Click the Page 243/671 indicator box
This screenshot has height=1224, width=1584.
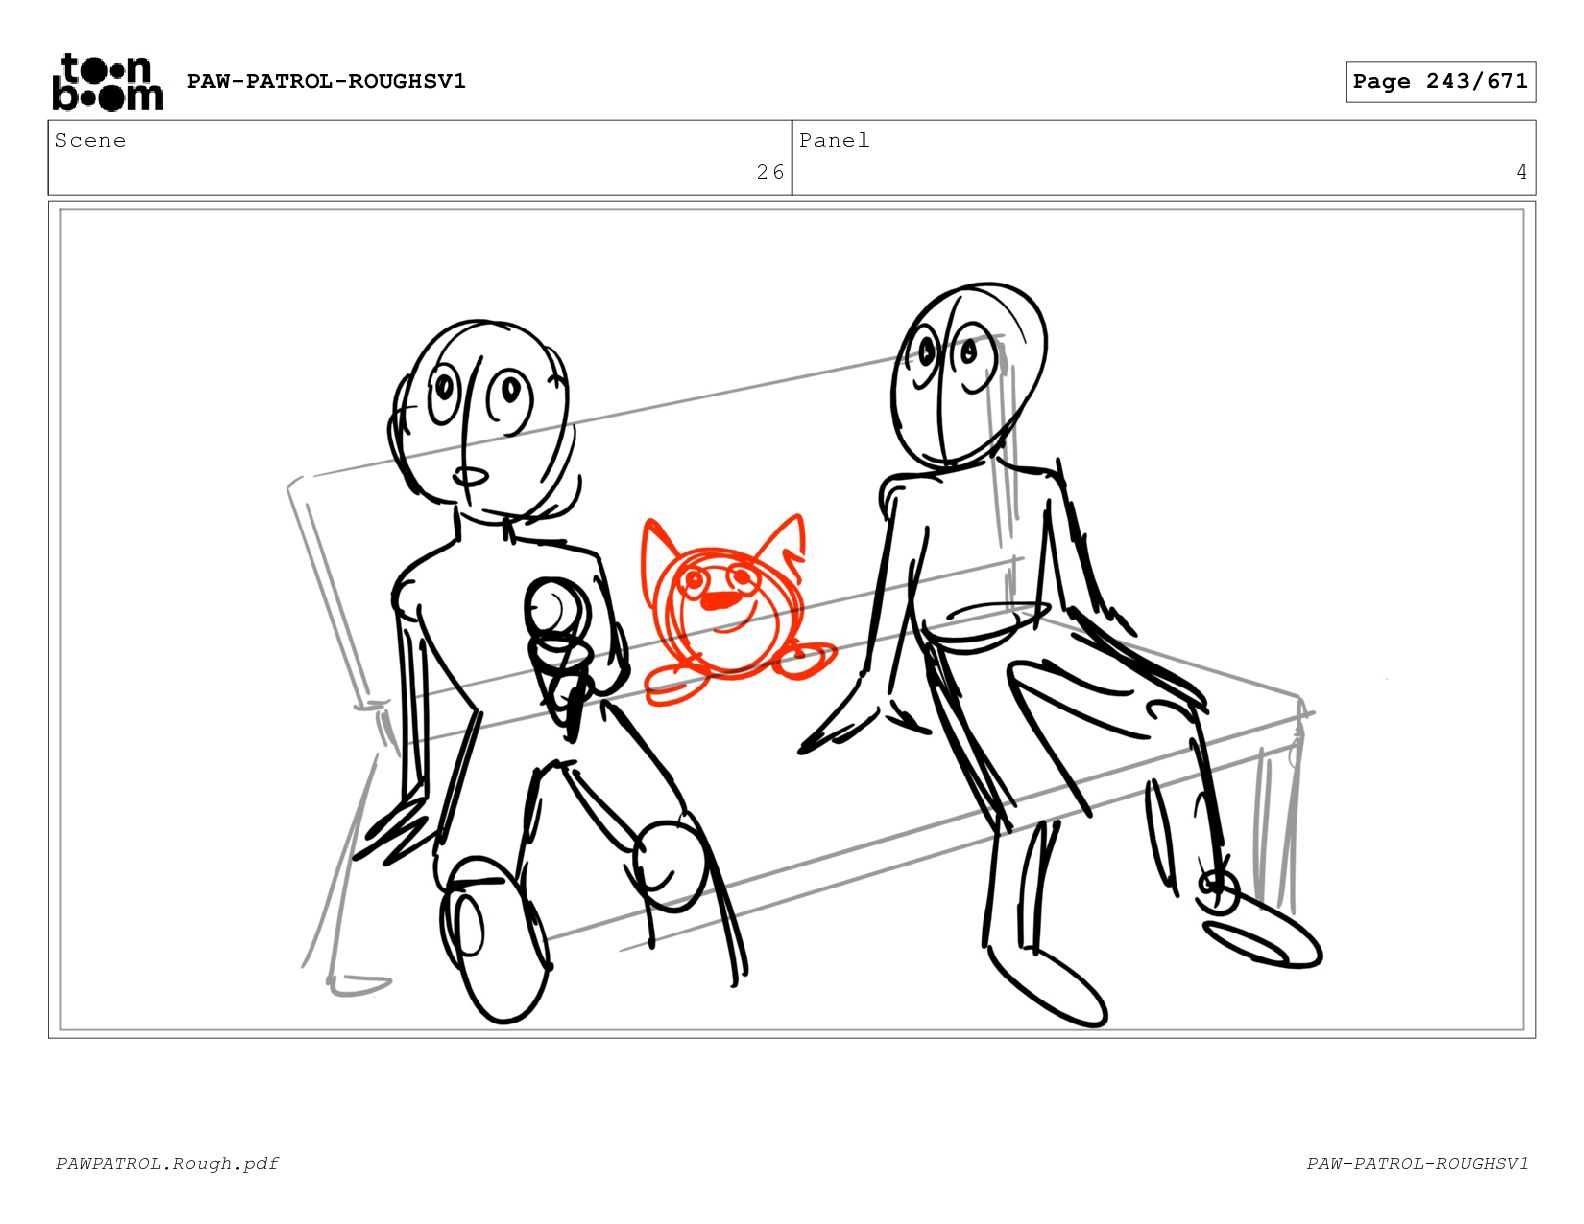1440,82
